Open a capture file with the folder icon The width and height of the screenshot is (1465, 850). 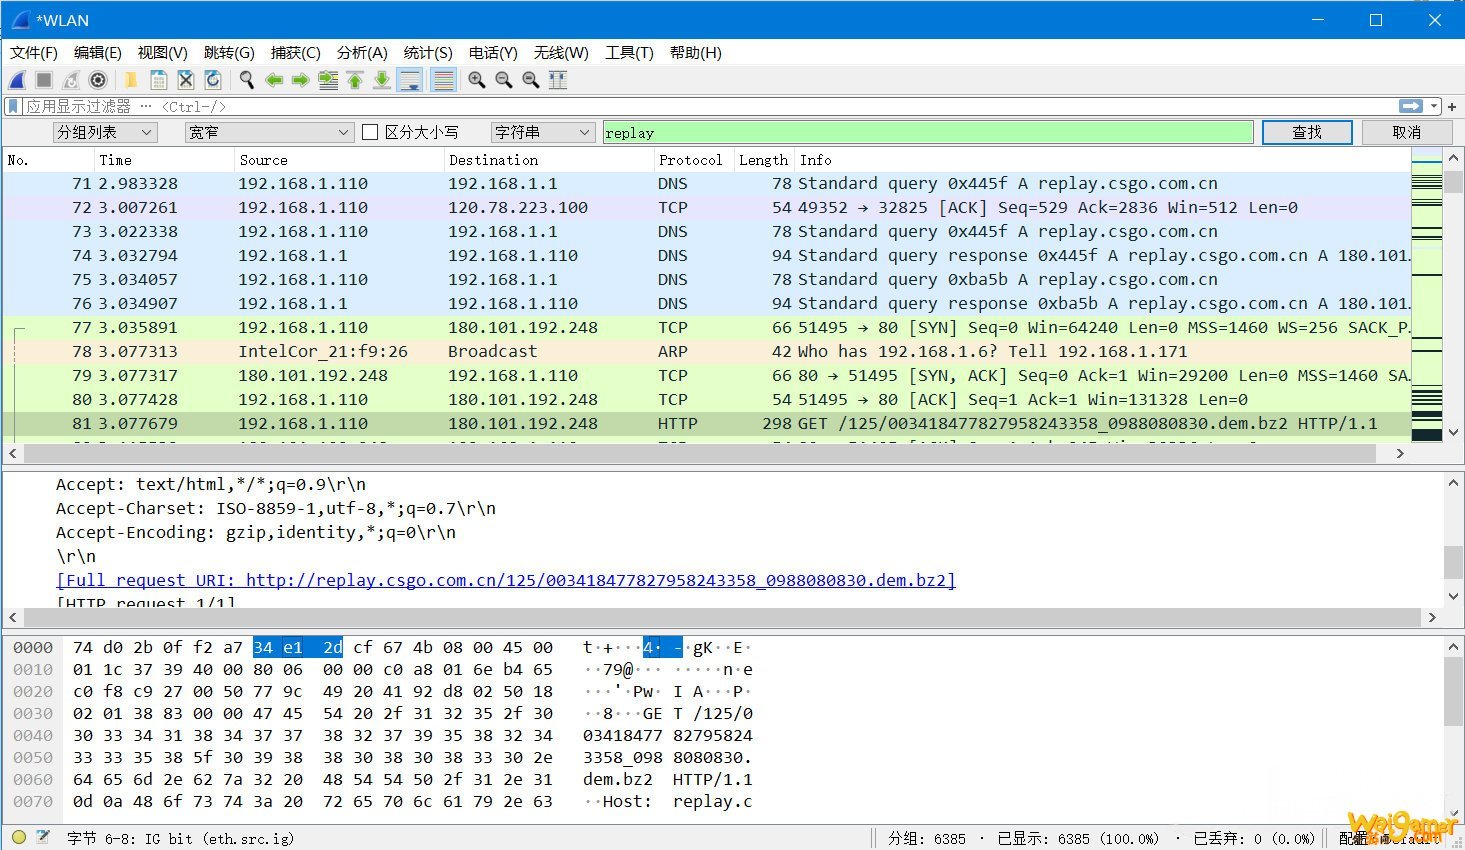[131, 80]
